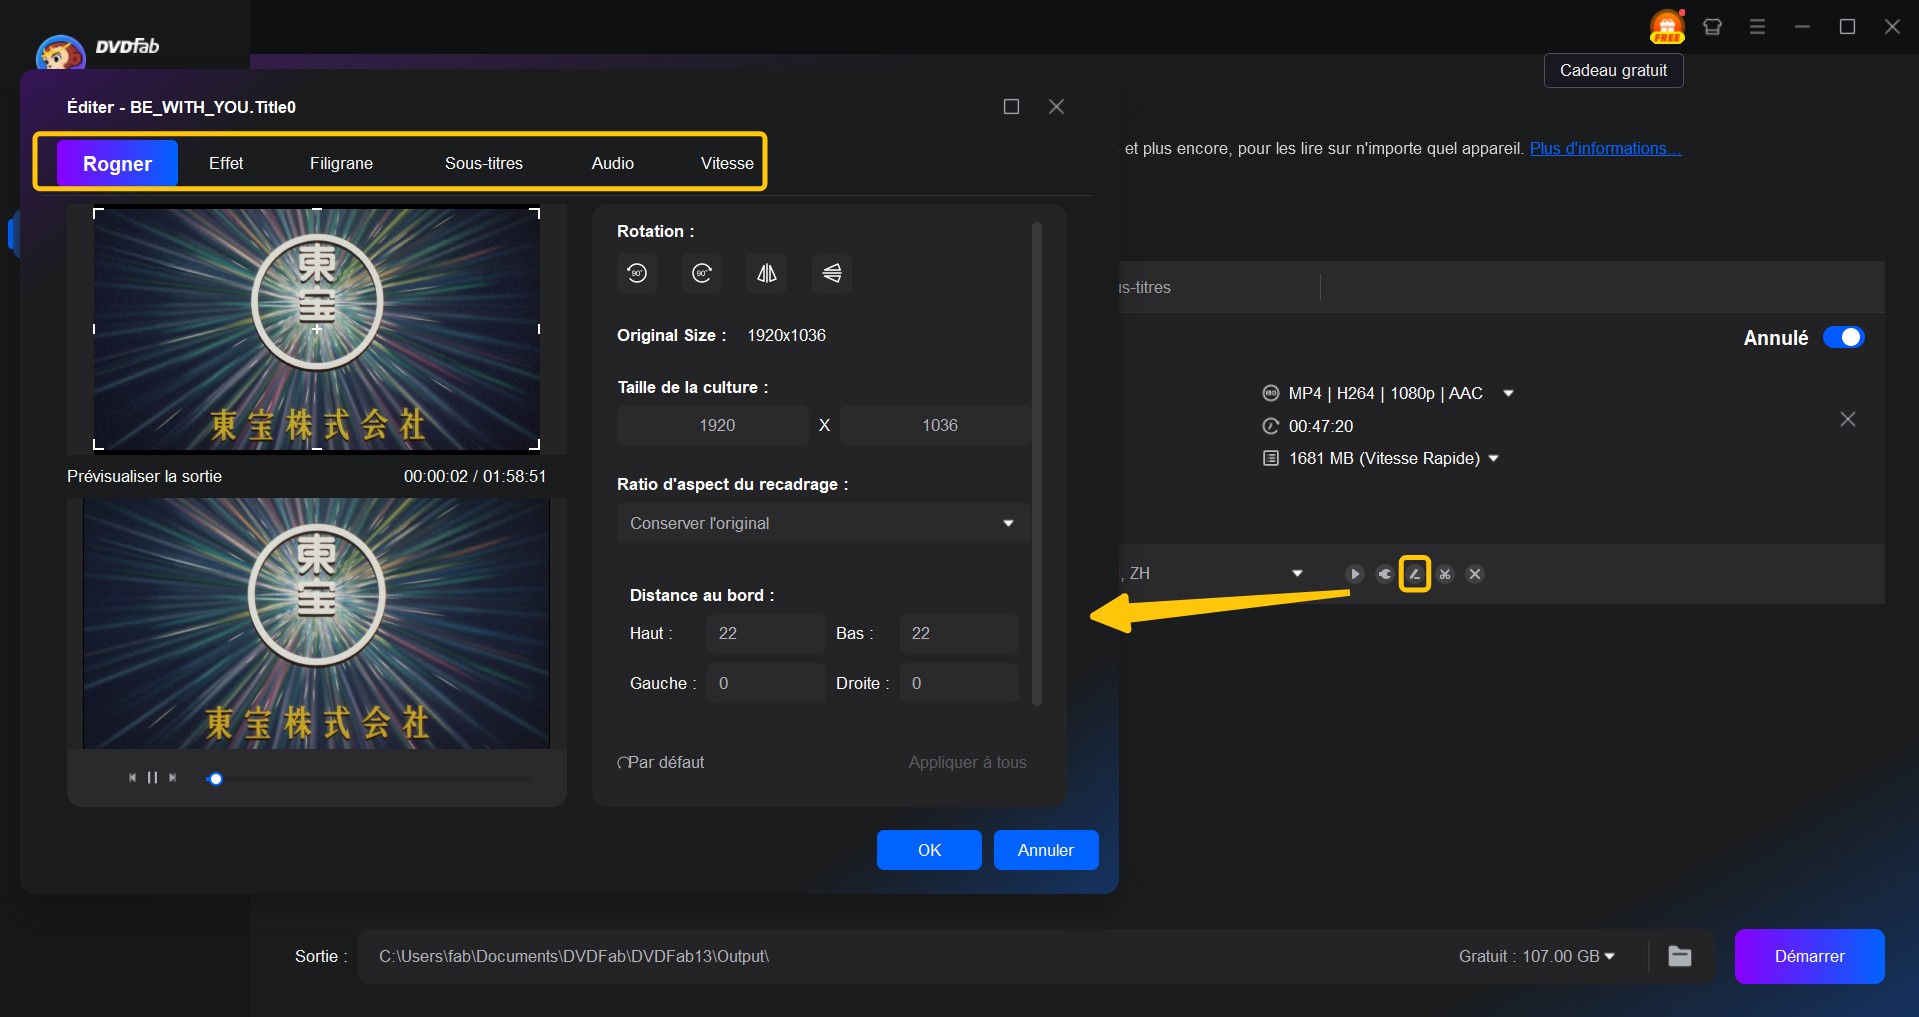Viewport: 1919px width, 1017px height.
Task: Click the Bas distance field
Action: coord(959,633)
